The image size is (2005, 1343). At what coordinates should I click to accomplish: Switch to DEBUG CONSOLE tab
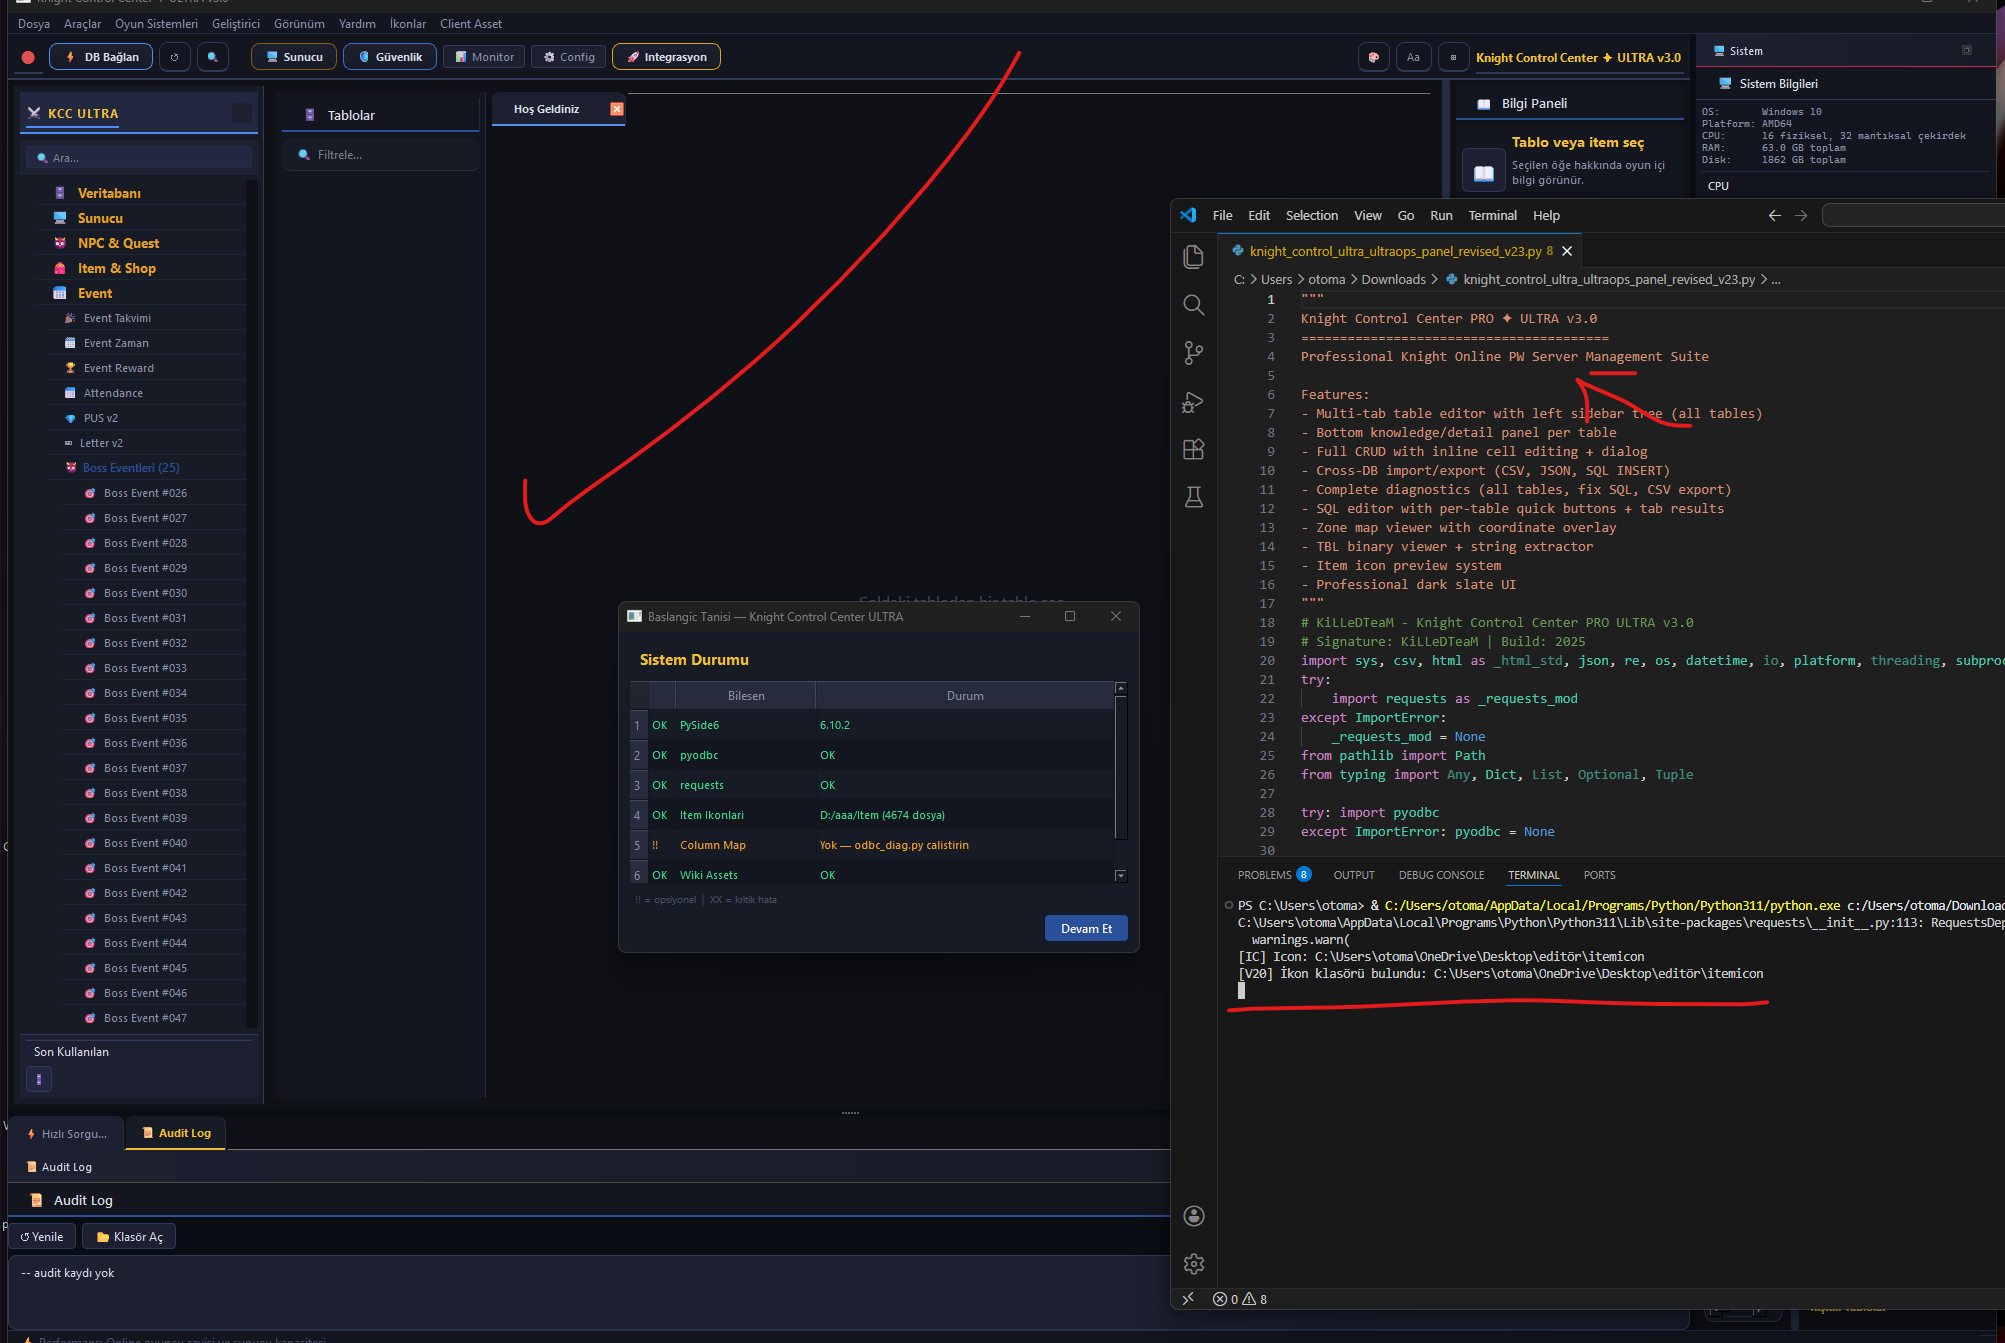coord(1441,875)
